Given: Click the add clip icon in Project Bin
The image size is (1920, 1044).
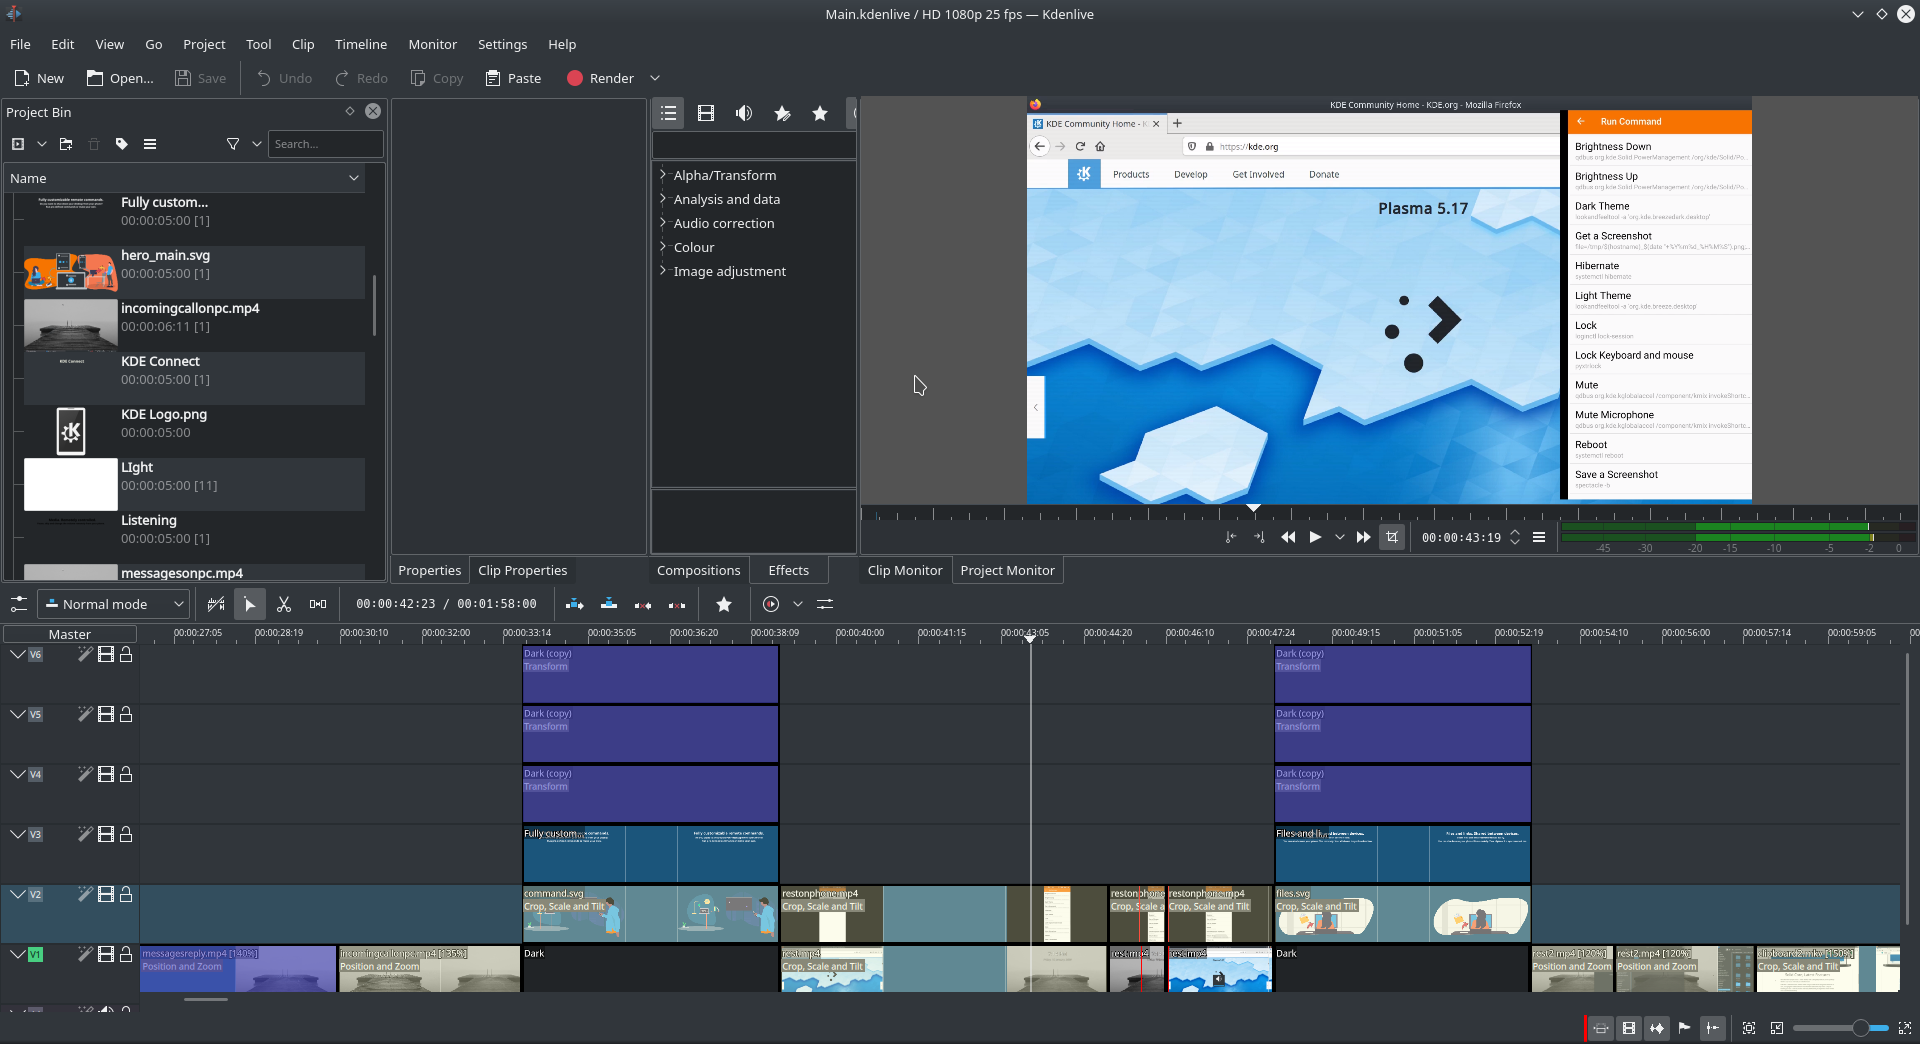Looking at the screenshot, I should click(x=18, y=144).
